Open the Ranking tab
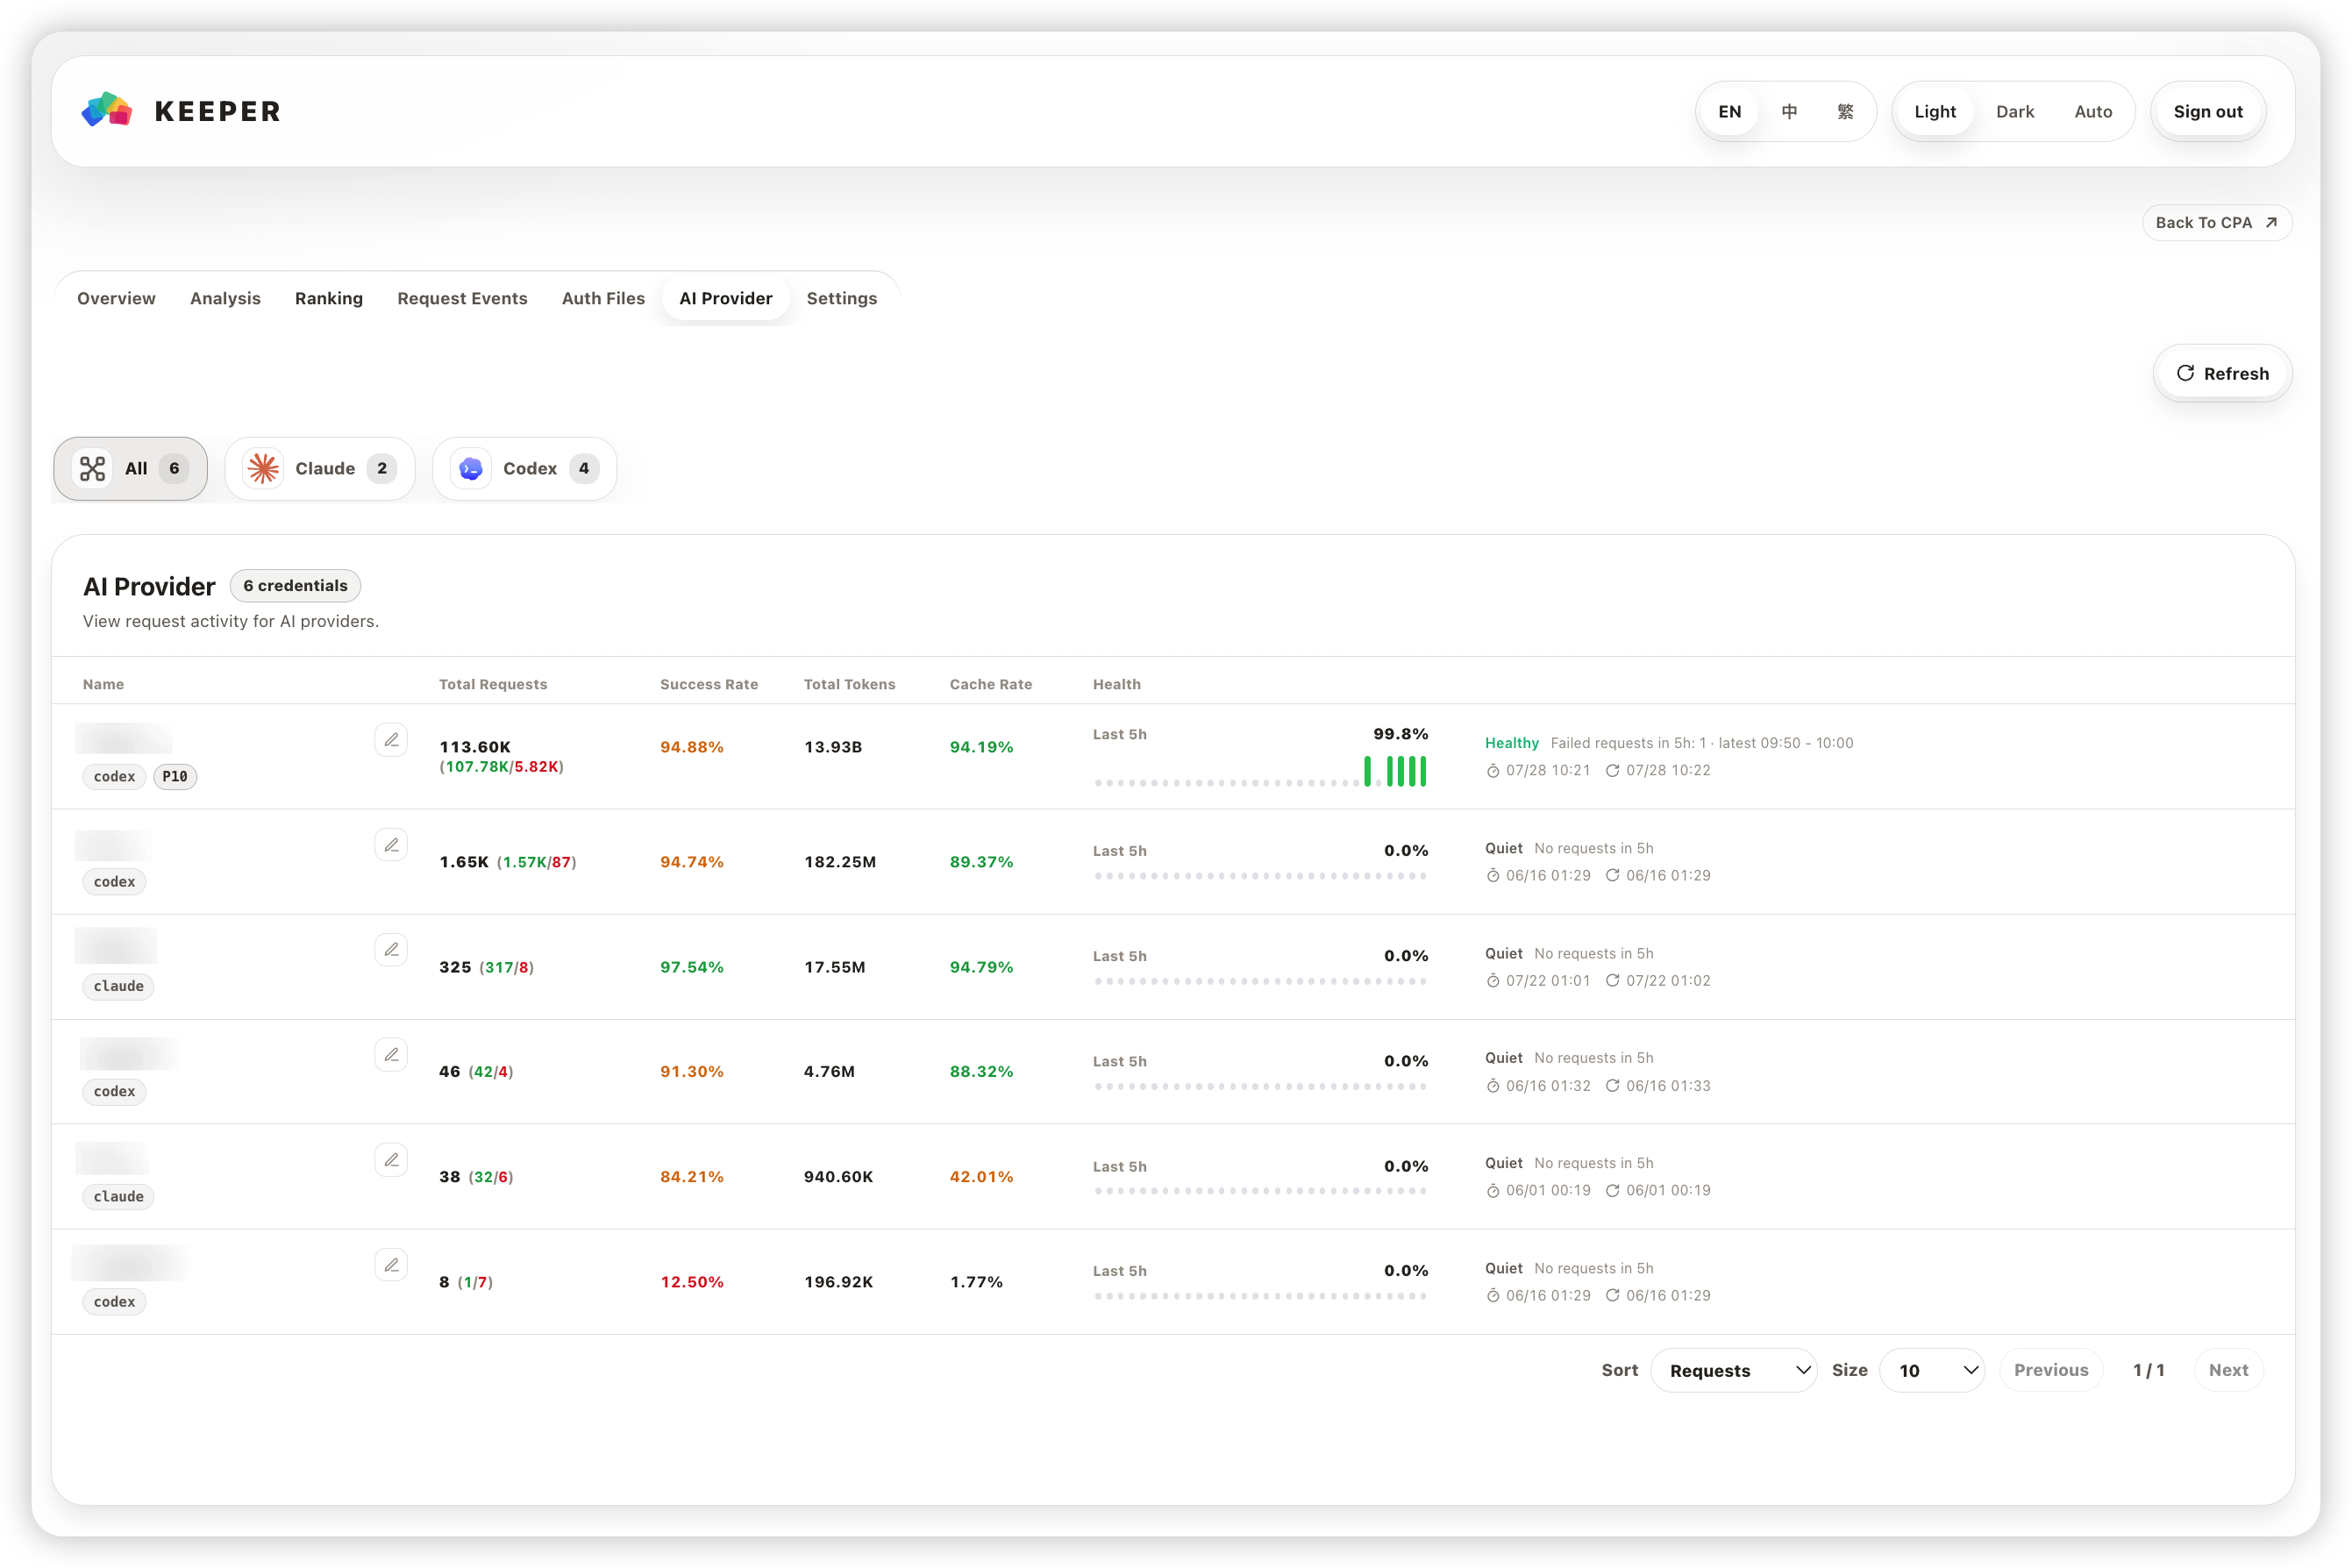Viewport: 2352px width, 1568px height. 329,298
